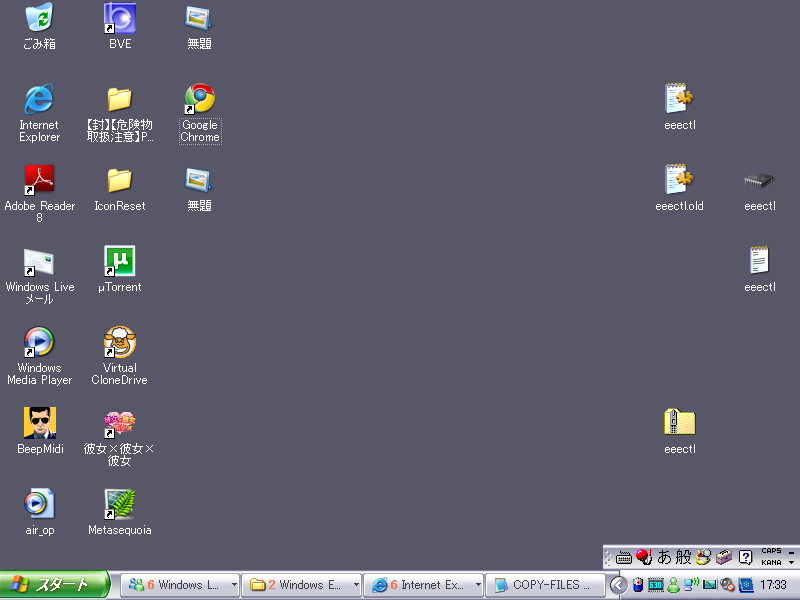
Task: Toggle the CAPS lock indicator in language bar
Action: click(771, 551)
